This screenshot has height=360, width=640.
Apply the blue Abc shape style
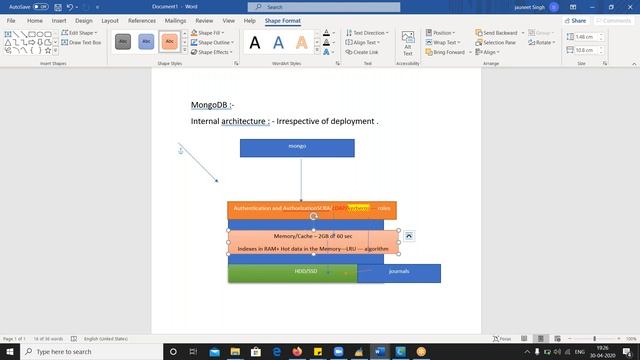click(146, 42)
